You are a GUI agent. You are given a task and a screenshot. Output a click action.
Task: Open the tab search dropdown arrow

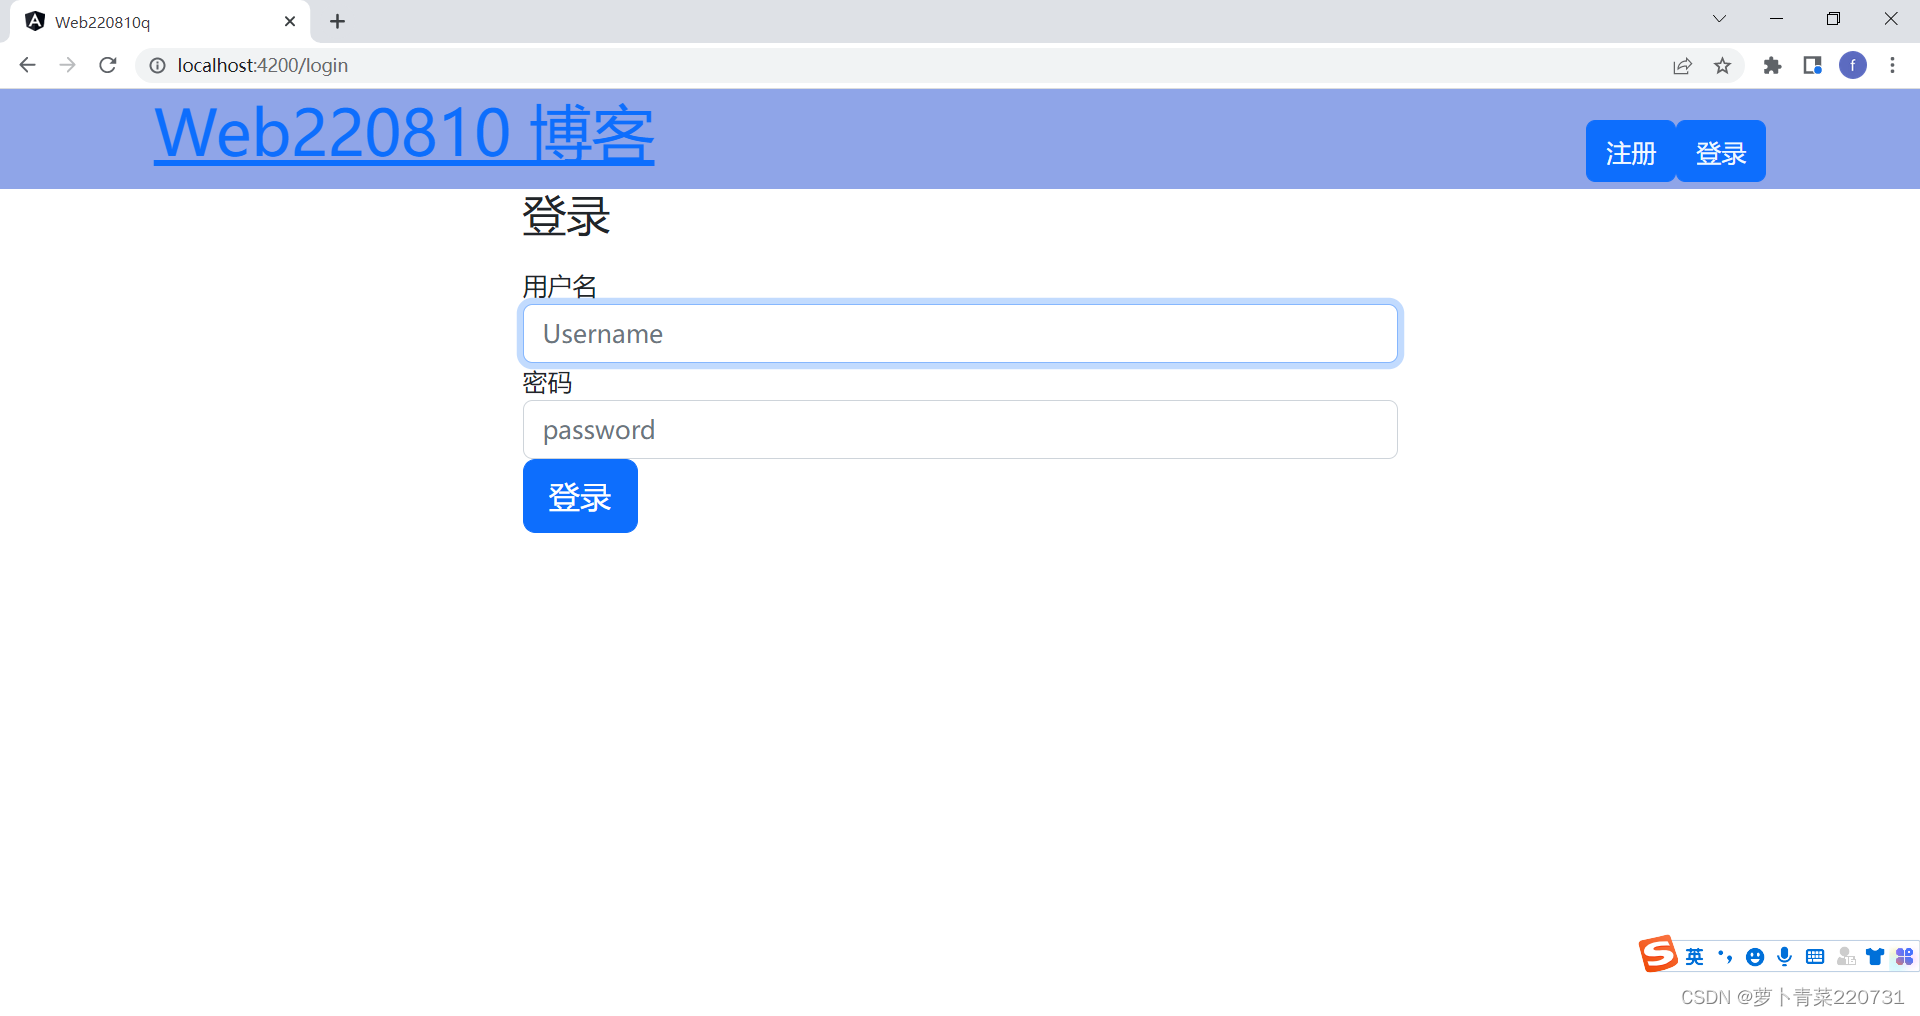[1718, 18]
